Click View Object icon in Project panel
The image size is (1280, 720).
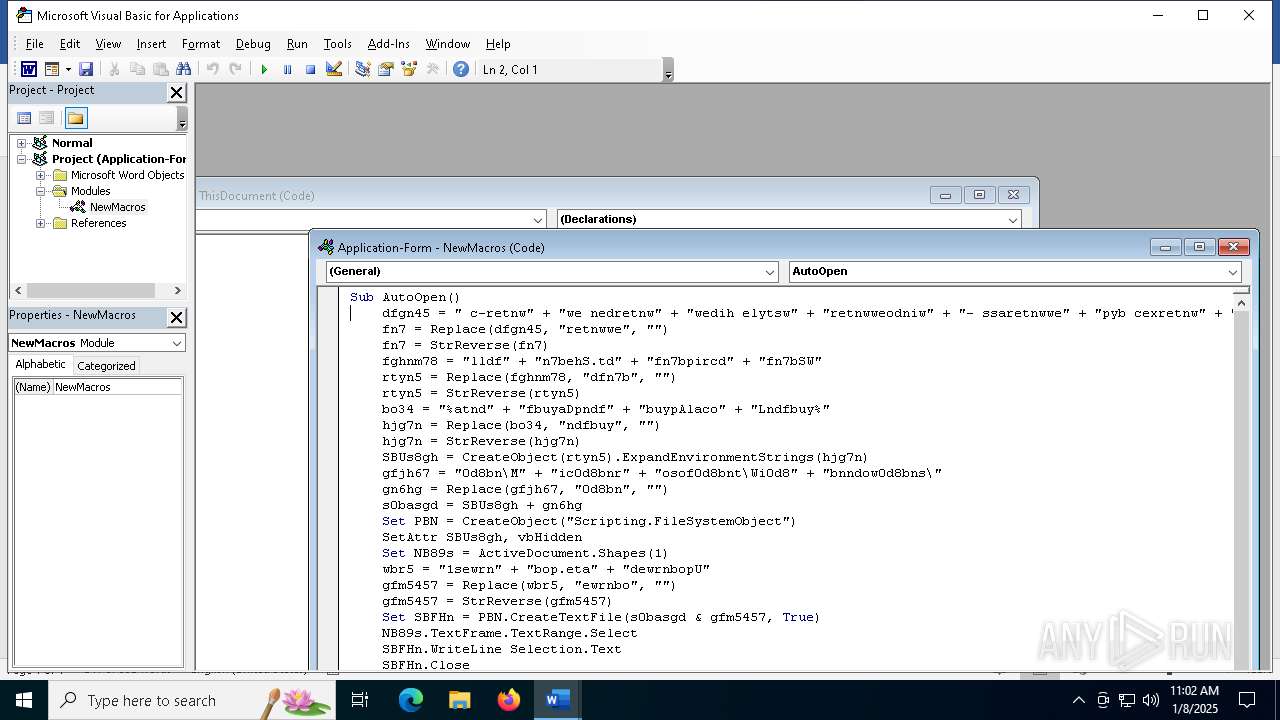click(46, 118)
